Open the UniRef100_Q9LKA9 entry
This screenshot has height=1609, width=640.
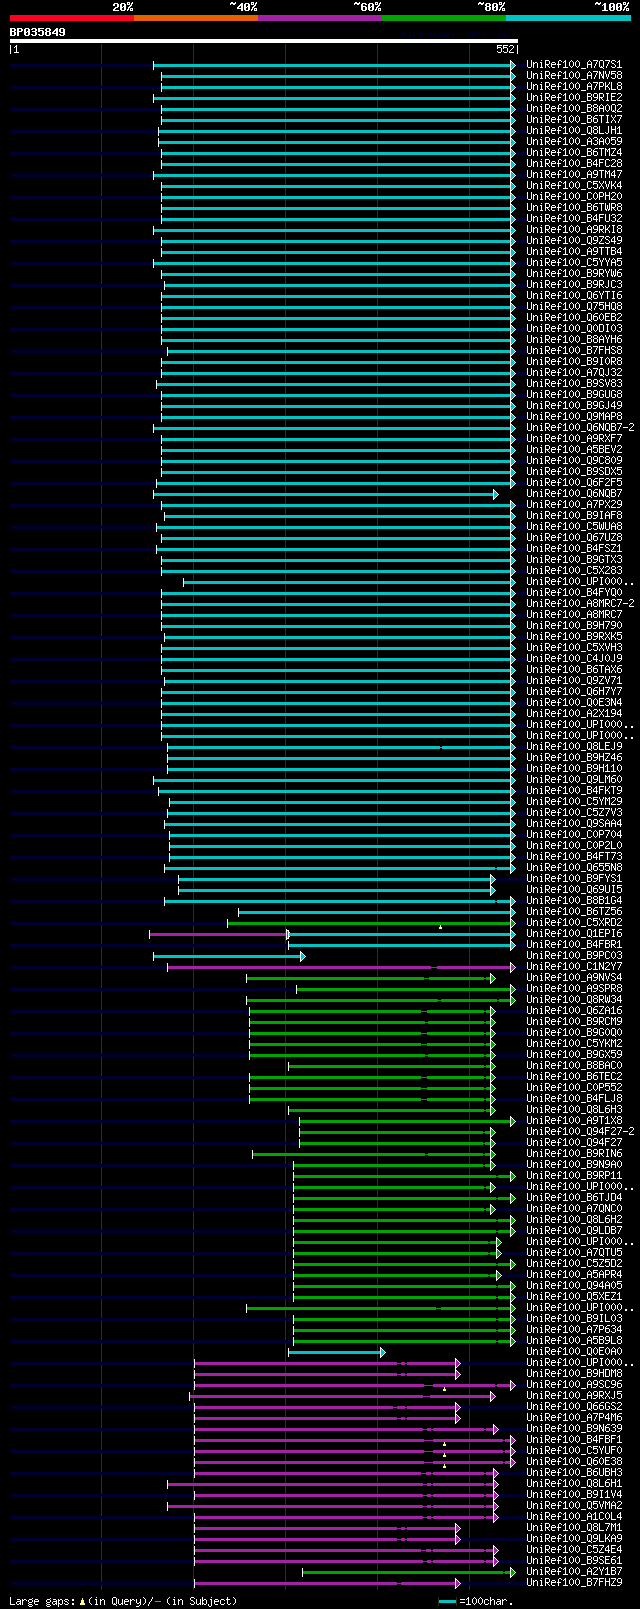click(x=574, y=1539)
